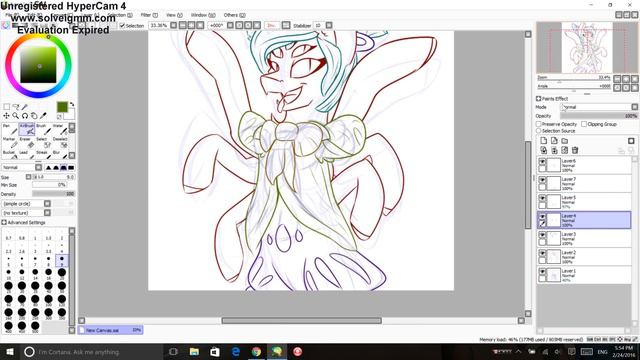This screenshot has height=360, width=640.
Task: Select Layer4 in the layer list
Action: 584,220
